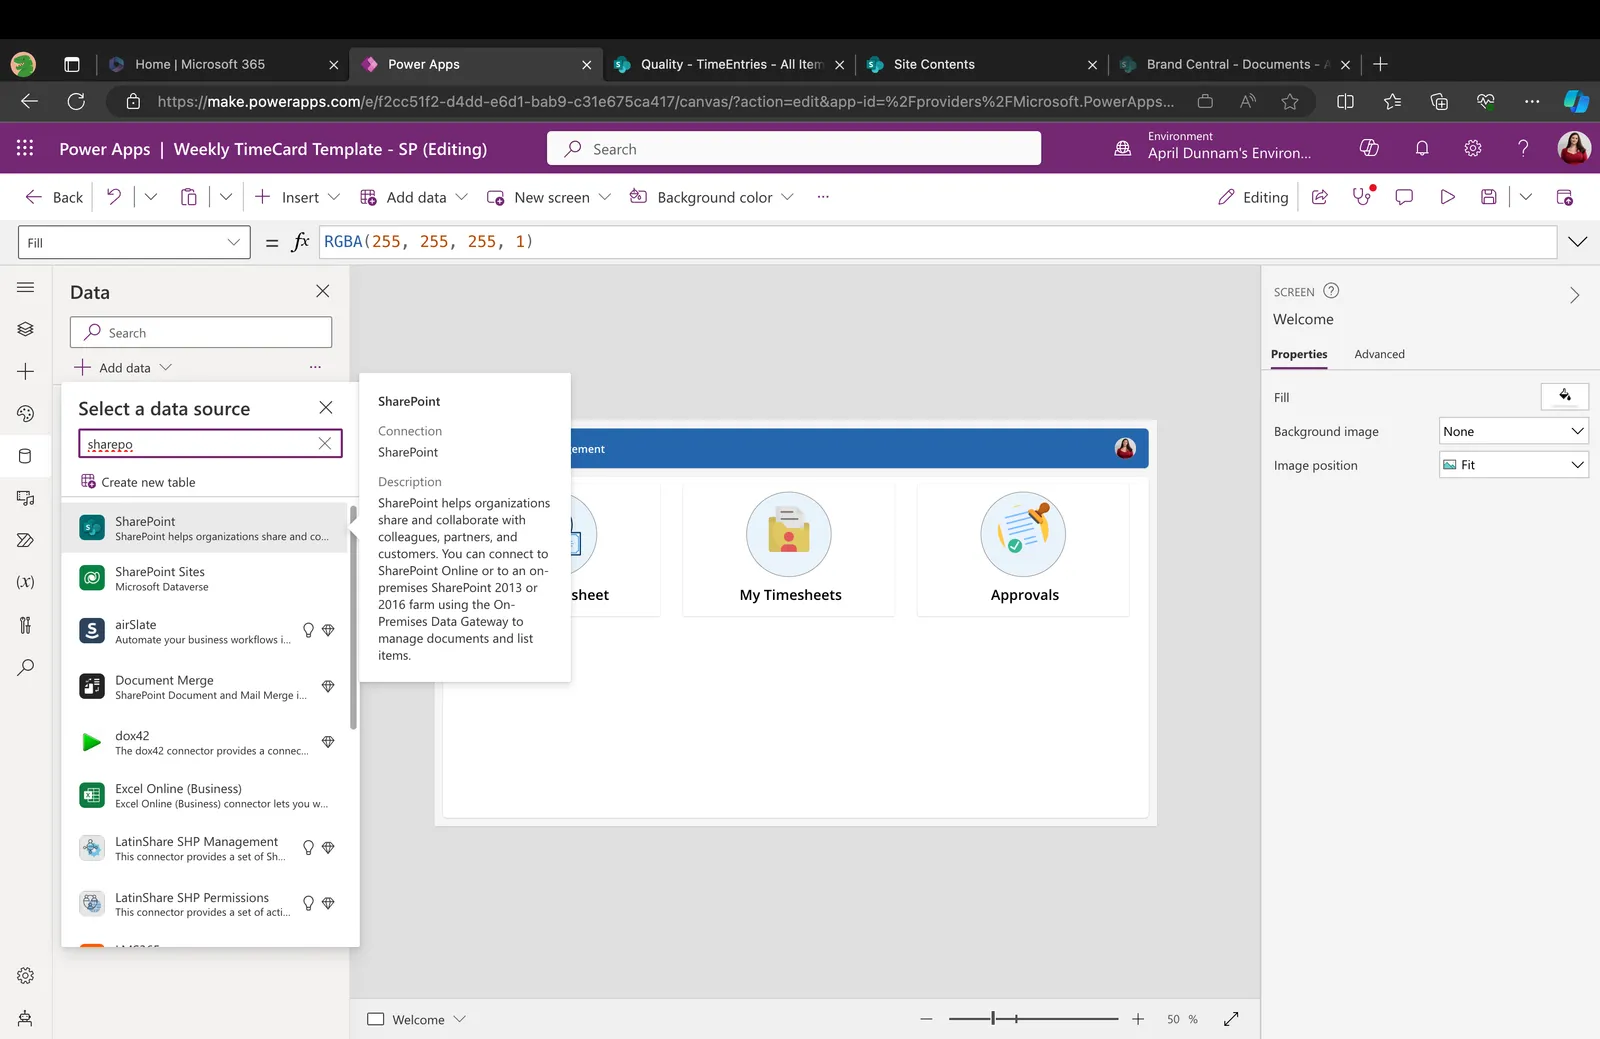This screenshot has width=1600, height=1039.
Task: Save the app with the Save icon
Action: [1489, 197]
